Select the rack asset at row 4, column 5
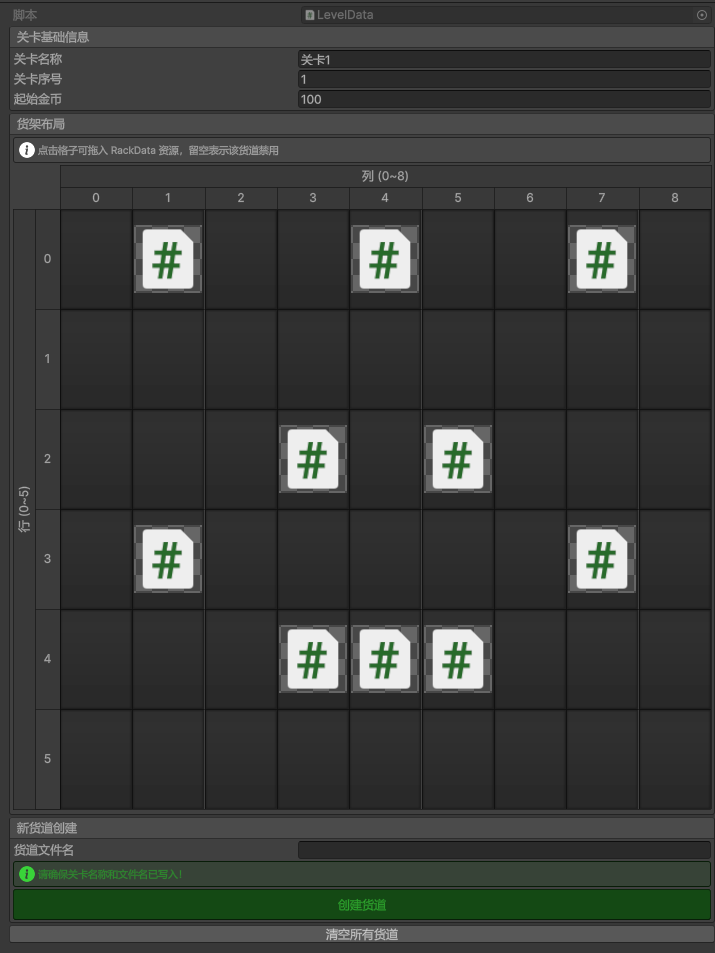 pos(457,659)
